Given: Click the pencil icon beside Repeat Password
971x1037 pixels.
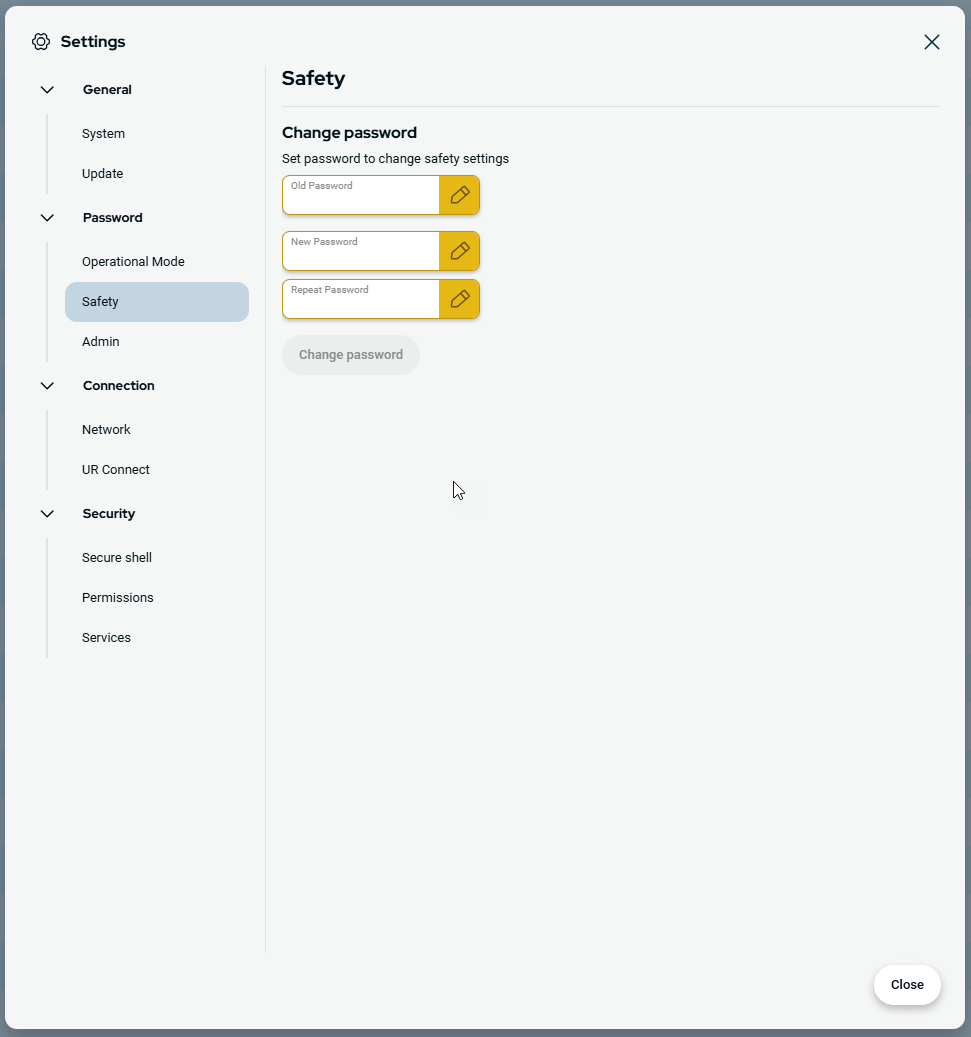Looking at the screenshot, I should click(x=459, y=299).
